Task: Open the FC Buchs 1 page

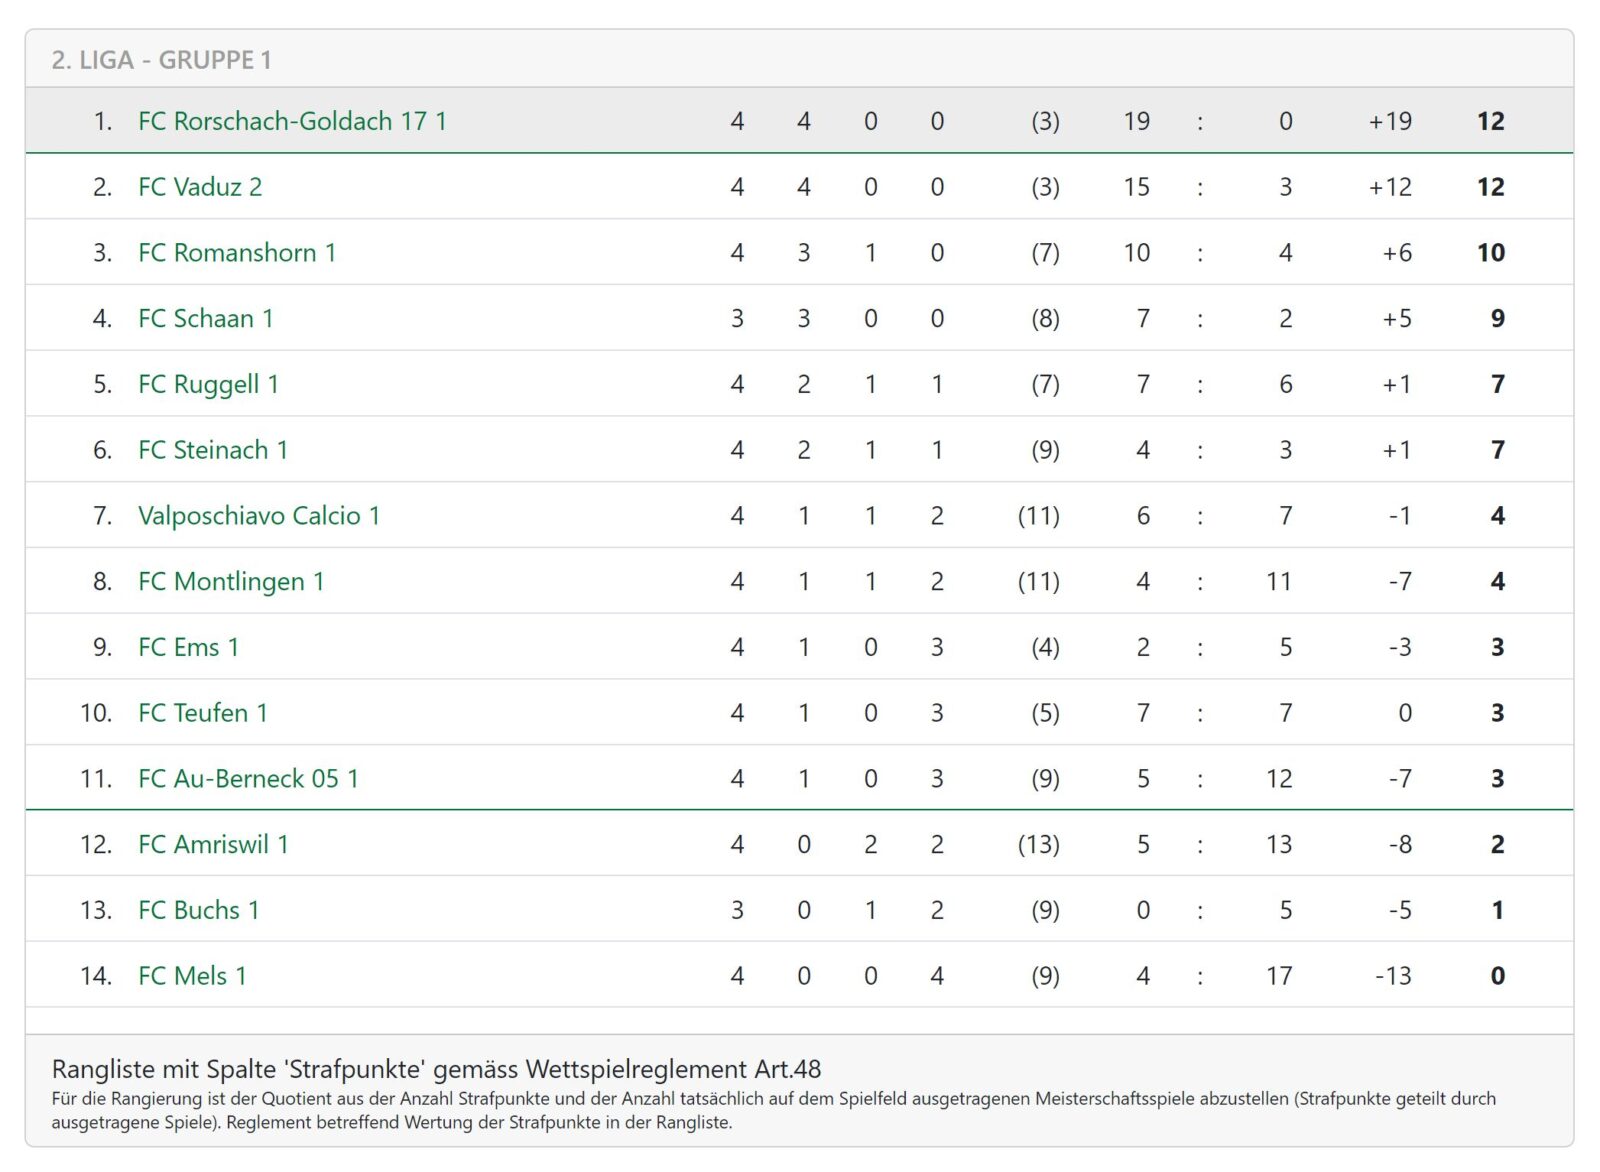Action: (x=199, y=911)
